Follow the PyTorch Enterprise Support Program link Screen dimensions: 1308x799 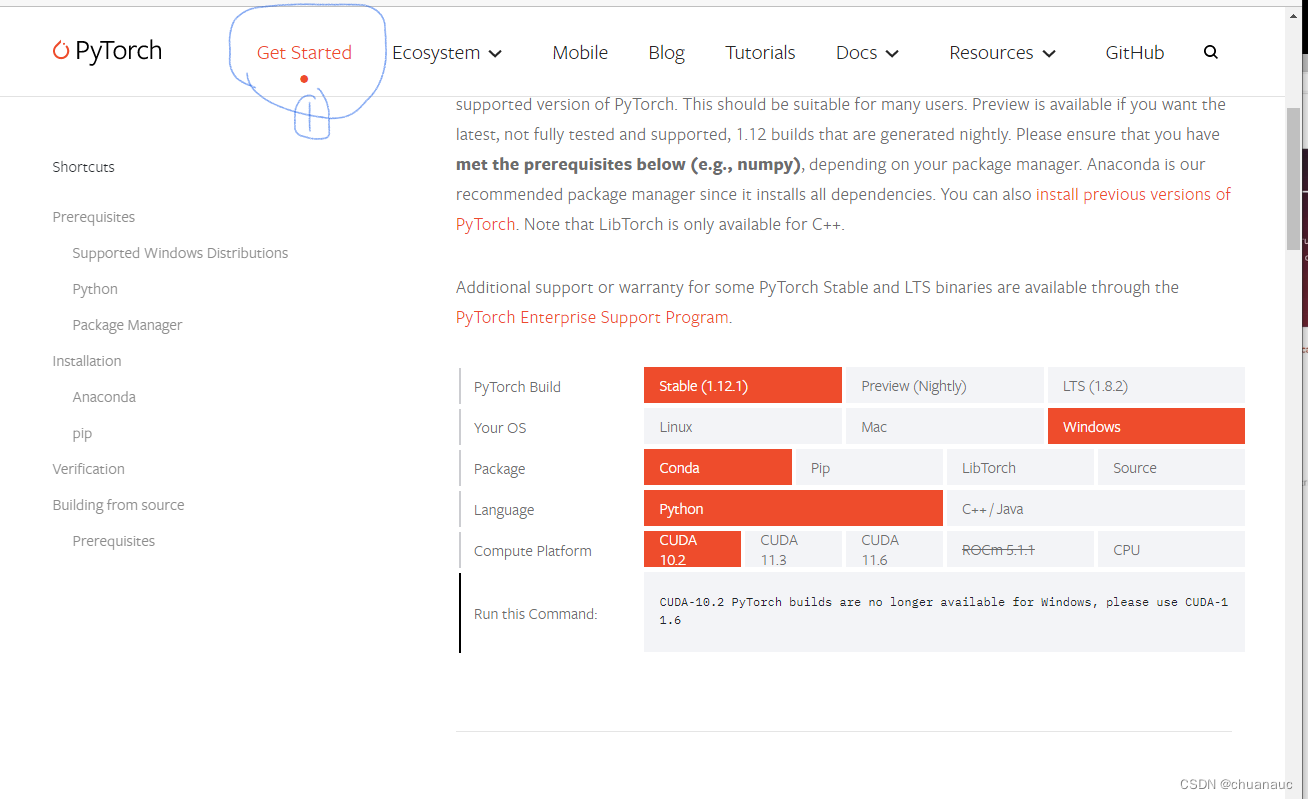pos(592,317)
